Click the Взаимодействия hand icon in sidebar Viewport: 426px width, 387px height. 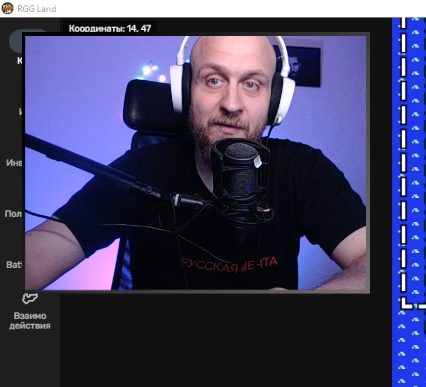[30, 298]
